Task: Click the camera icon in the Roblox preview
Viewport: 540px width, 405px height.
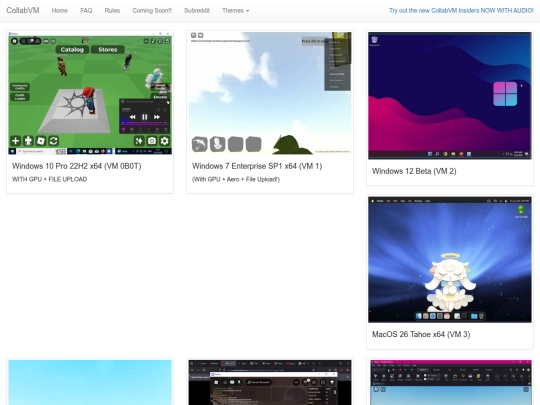Action: [x=152, y=141]
